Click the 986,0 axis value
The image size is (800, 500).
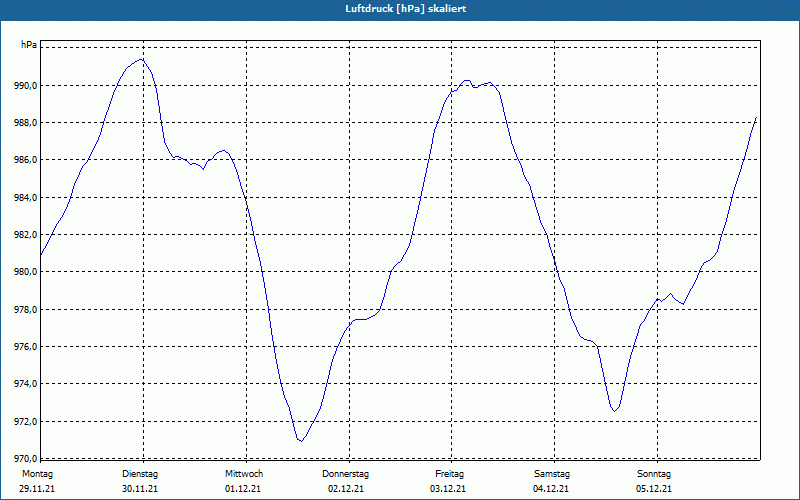coord(26,160)
